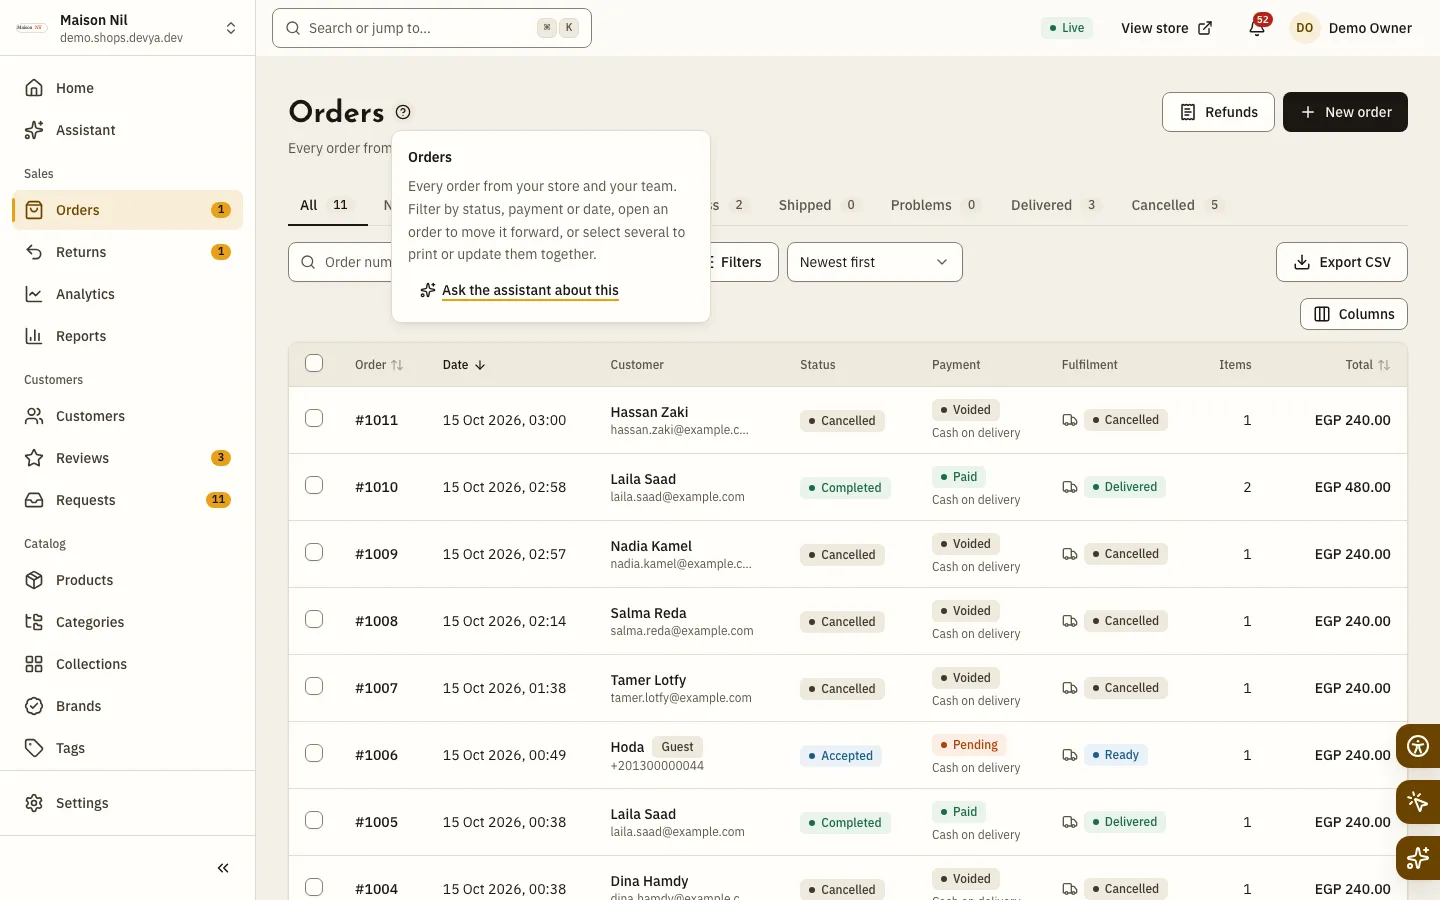The image size is (1440, 900).
Task: Open the sparkle assistant floating button
Action: [1418, 858]
